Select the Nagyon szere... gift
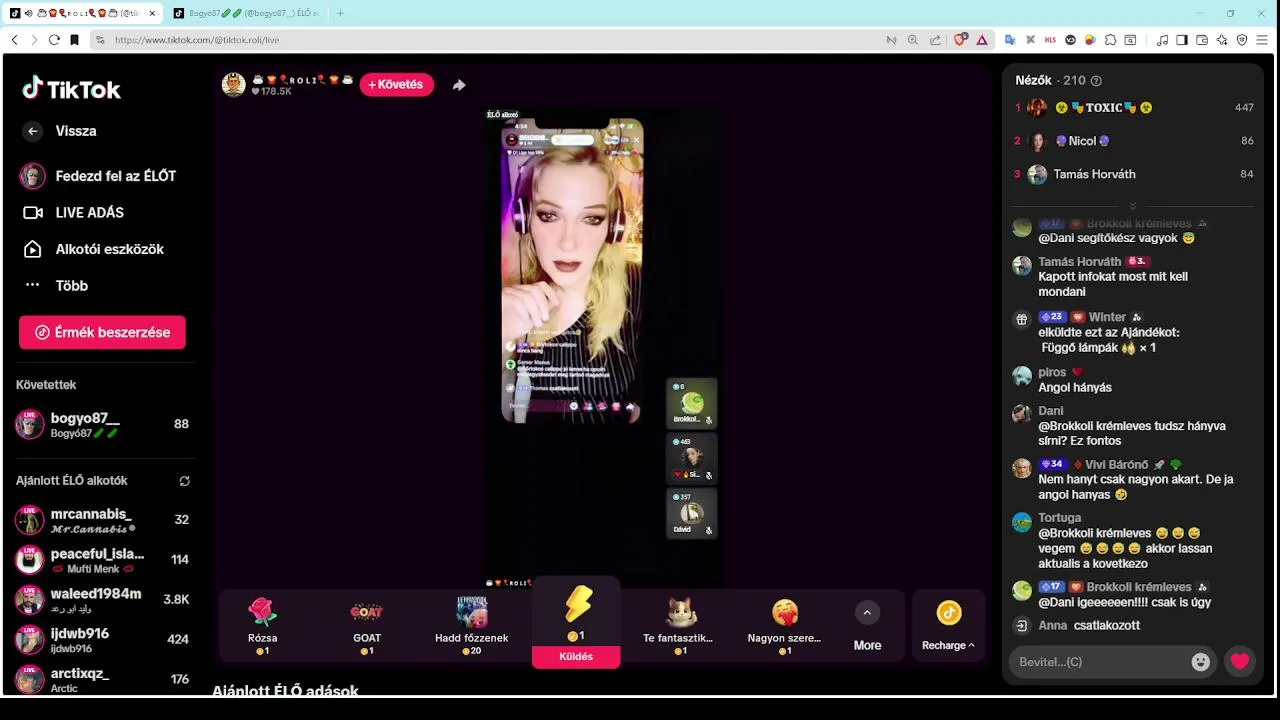1280x720 pixels. tap(785, 625)
